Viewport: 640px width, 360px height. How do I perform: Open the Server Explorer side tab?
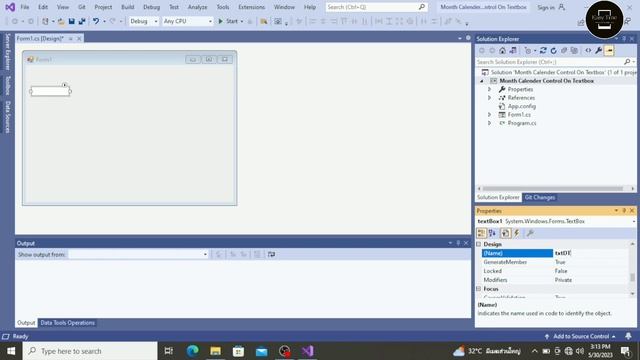[7, 52]
